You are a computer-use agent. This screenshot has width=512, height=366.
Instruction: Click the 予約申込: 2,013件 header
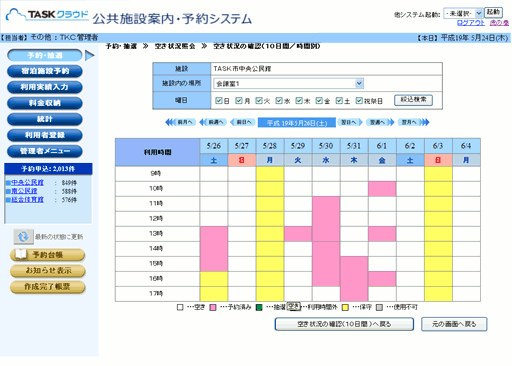point(48,169)
